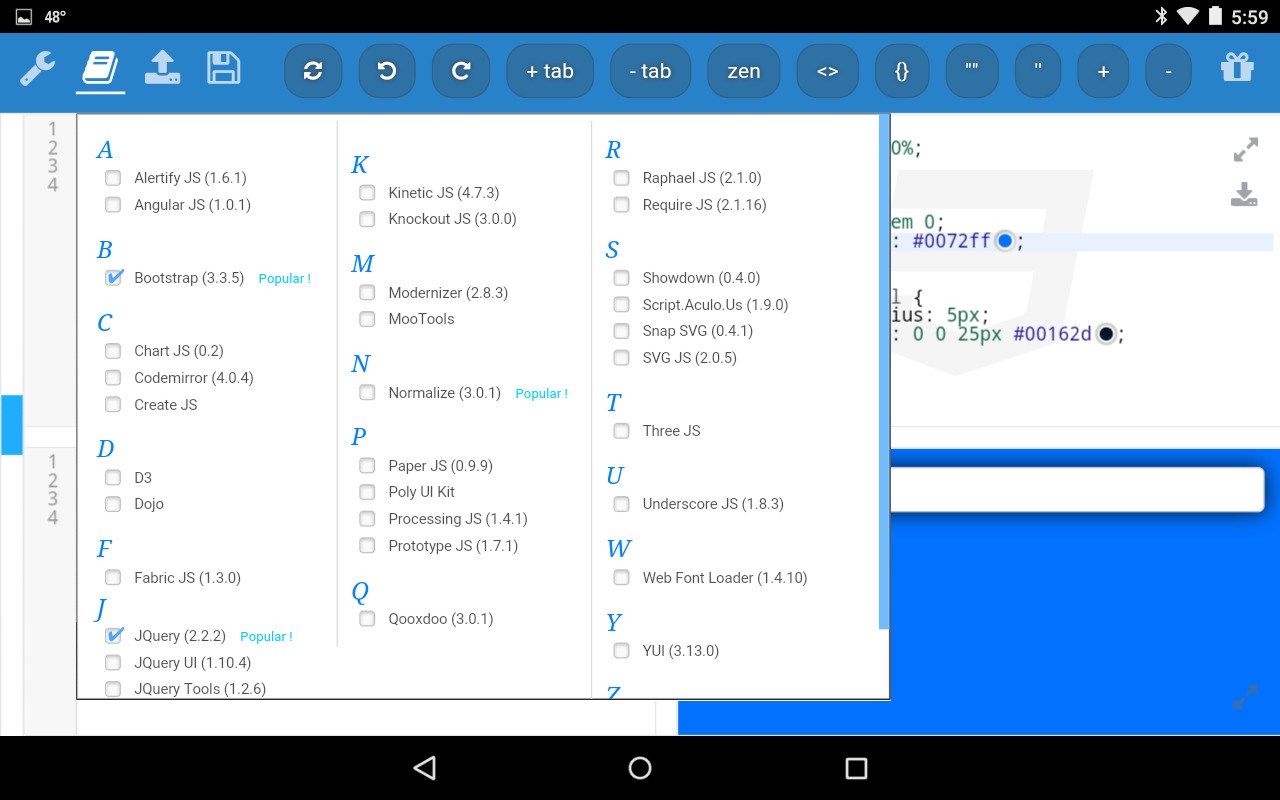Insert indentation with + tab button
Screen dimensions: 1280x800
pyautogui.click(x=550, y=71)
